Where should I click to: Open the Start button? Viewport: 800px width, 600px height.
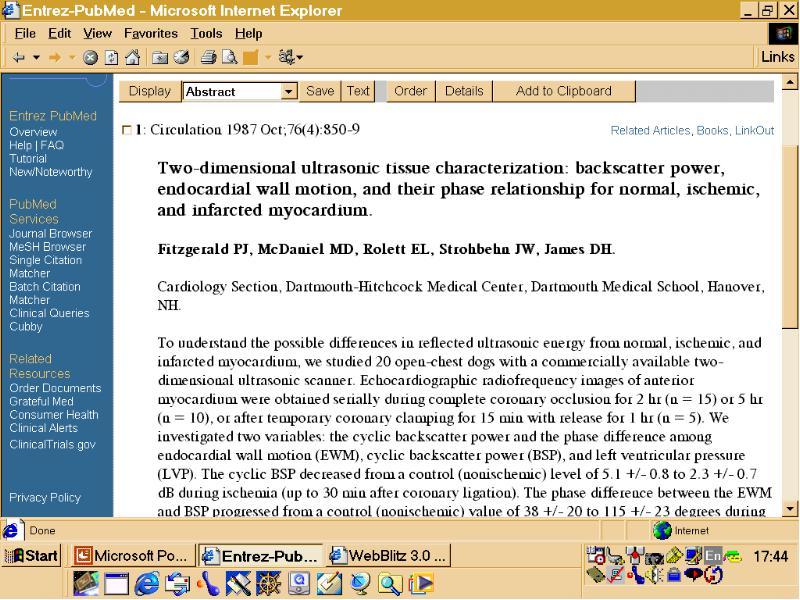[x=31, y=556]
